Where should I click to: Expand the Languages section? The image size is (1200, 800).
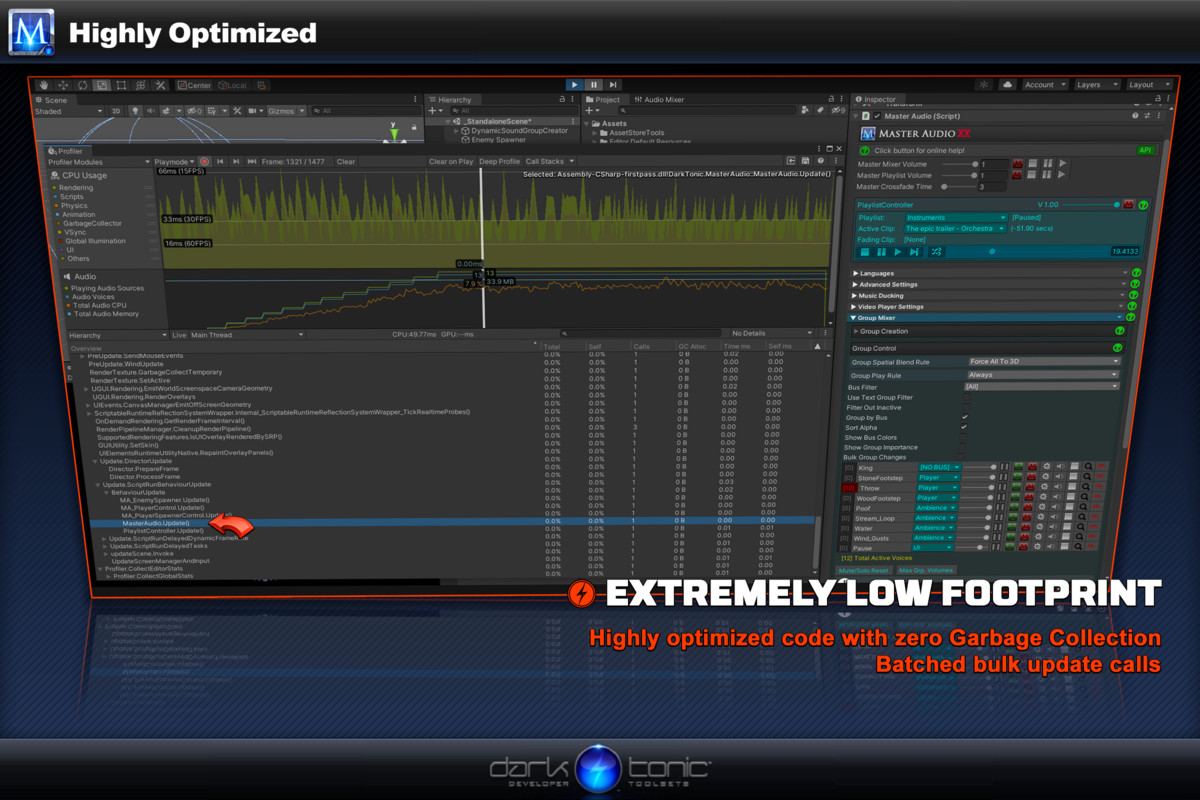pos(856,273)
